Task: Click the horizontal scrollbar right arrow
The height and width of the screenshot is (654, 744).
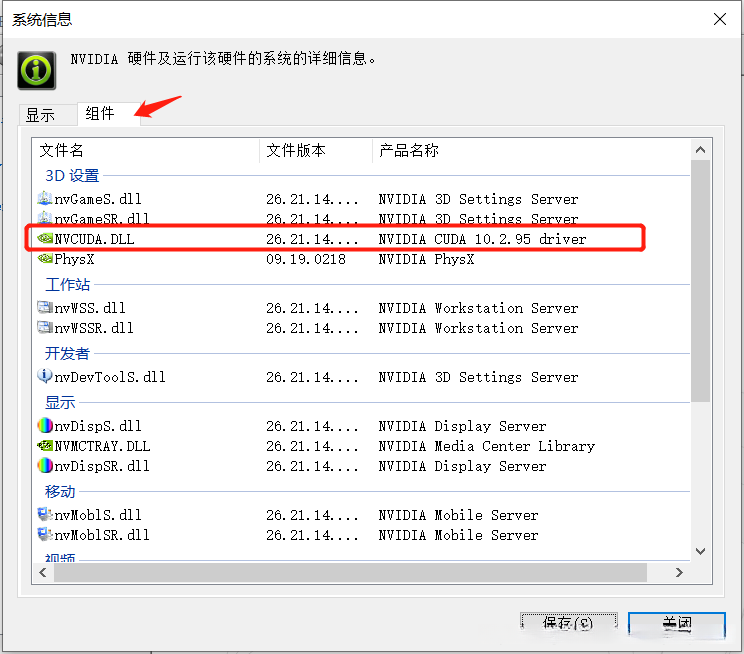Action: click(679, 572)
